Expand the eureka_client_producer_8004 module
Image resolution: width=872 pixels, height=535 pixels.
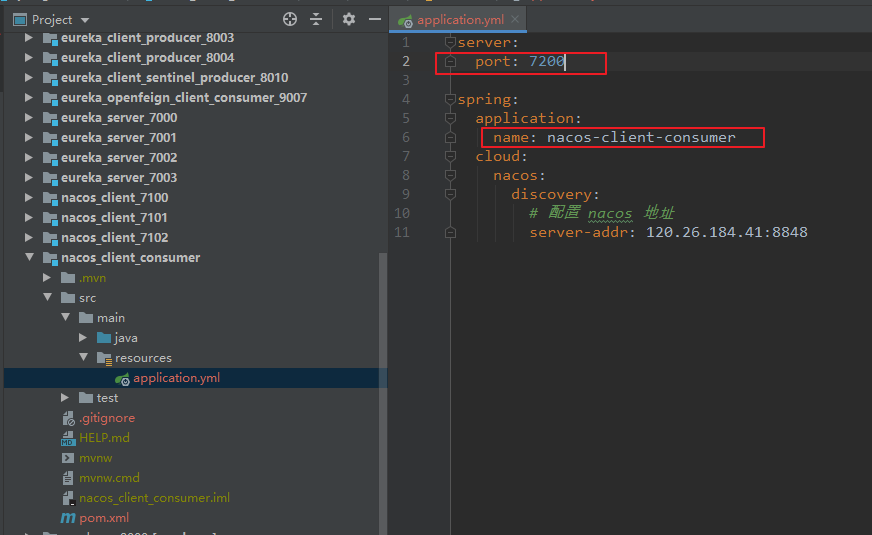(28, 58)
